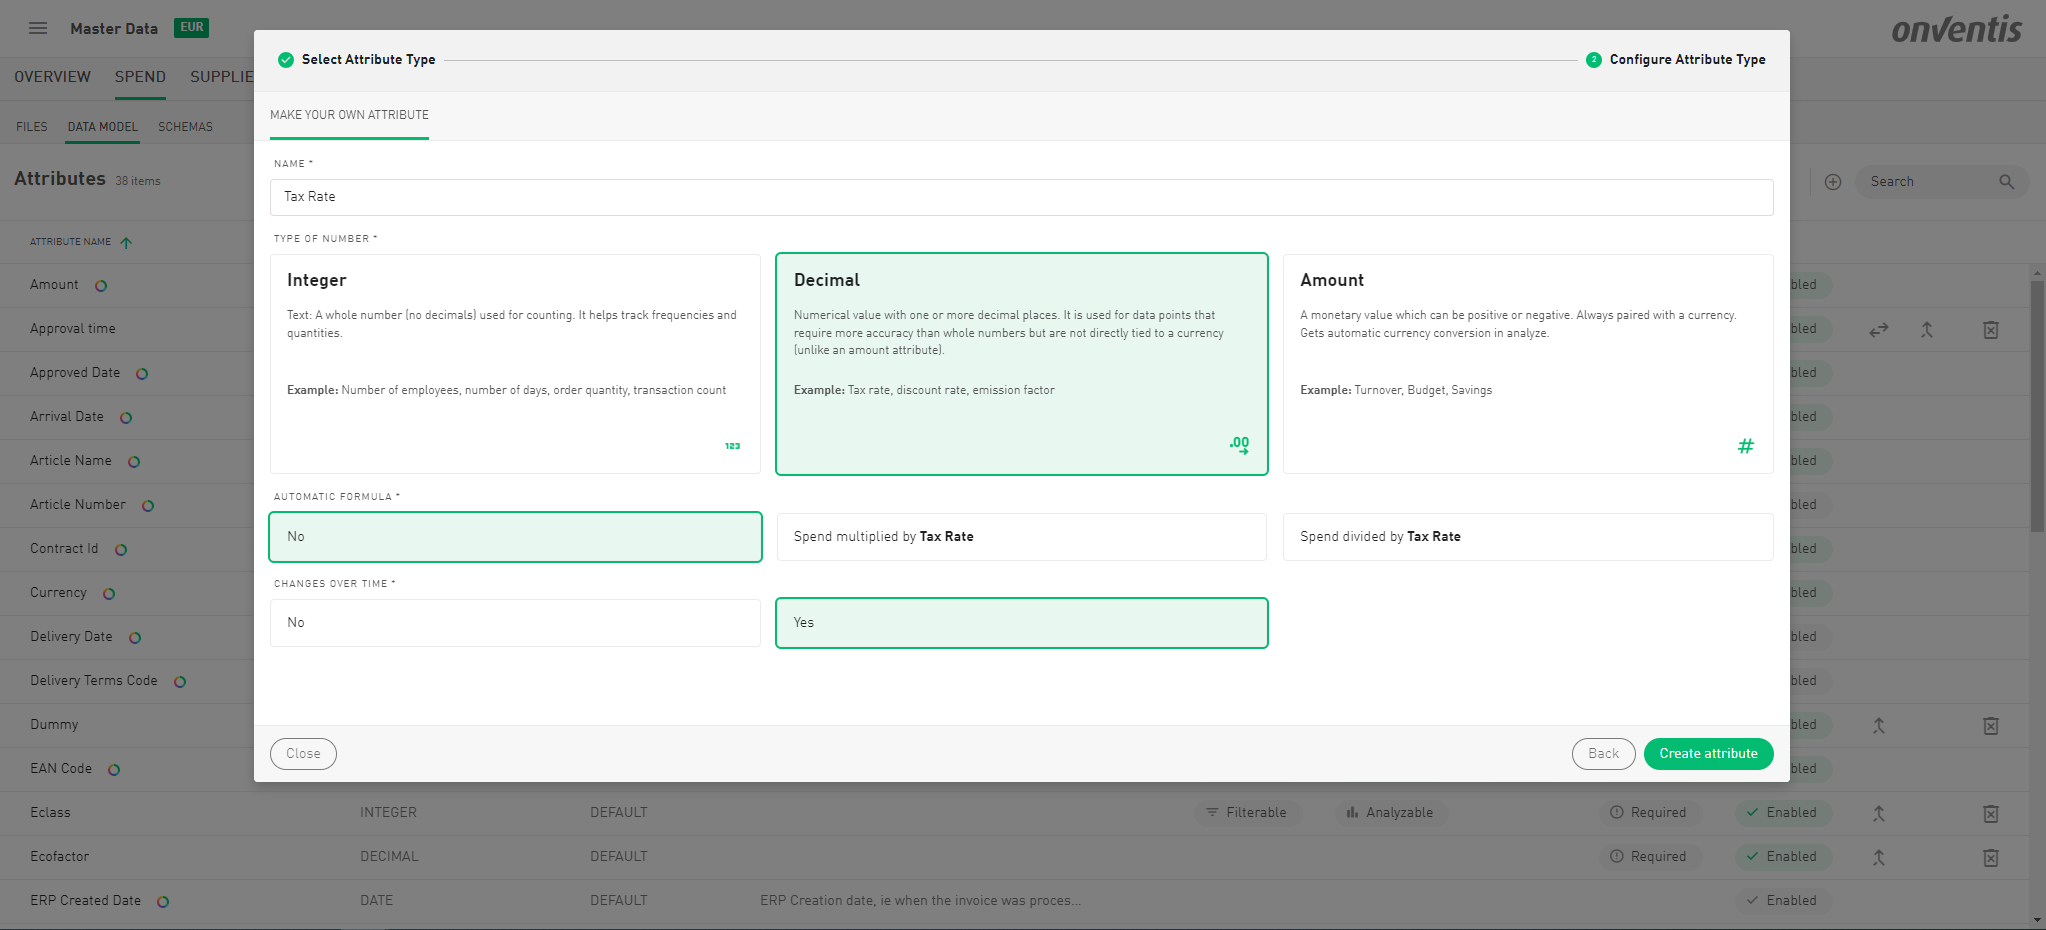Click the delete icon in Ecofactor row
2046x930 pixels.
tap(1990, 858)
